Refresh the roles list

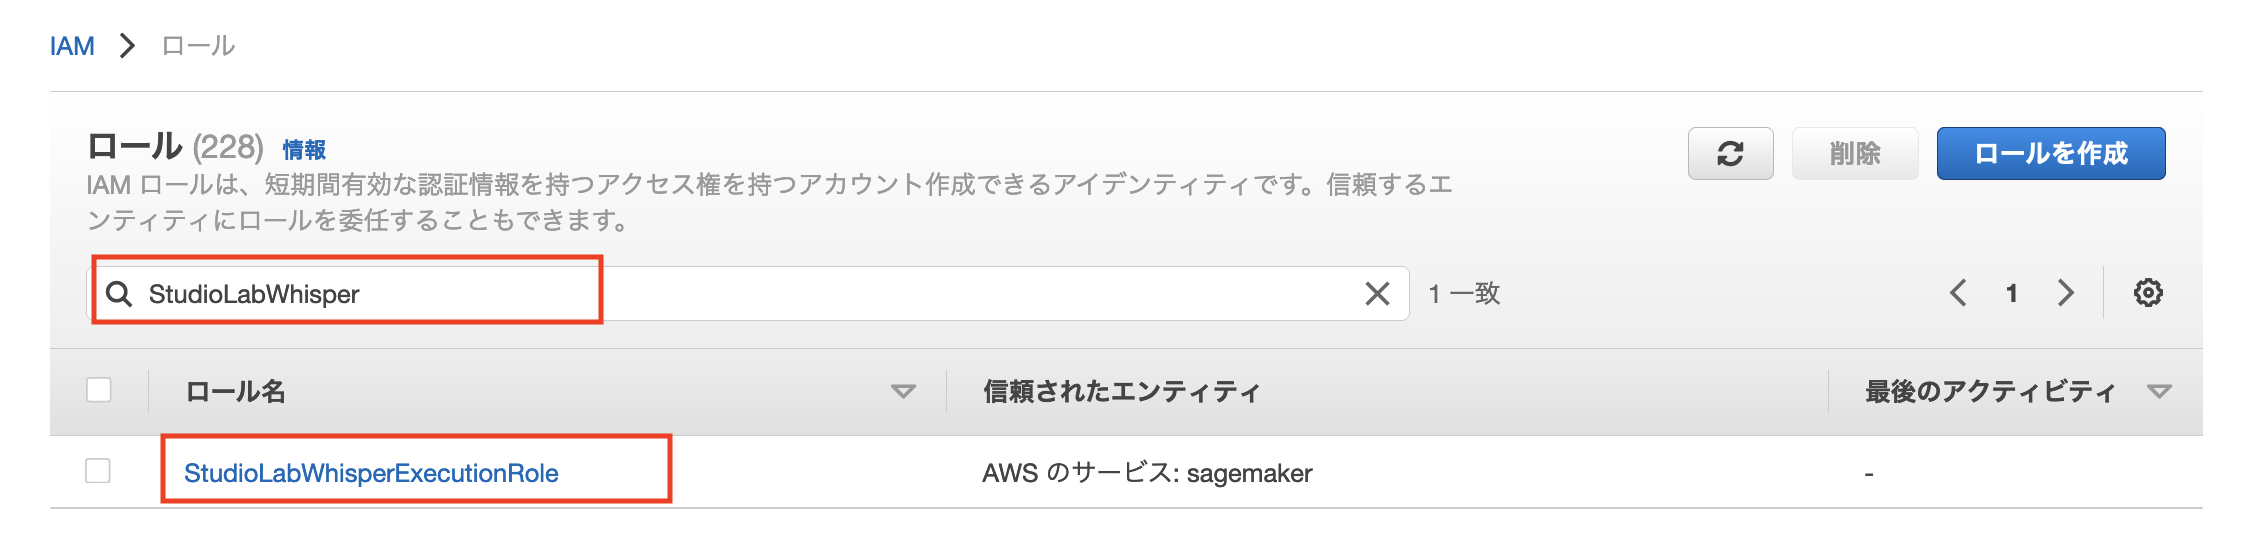(1730, 153)
